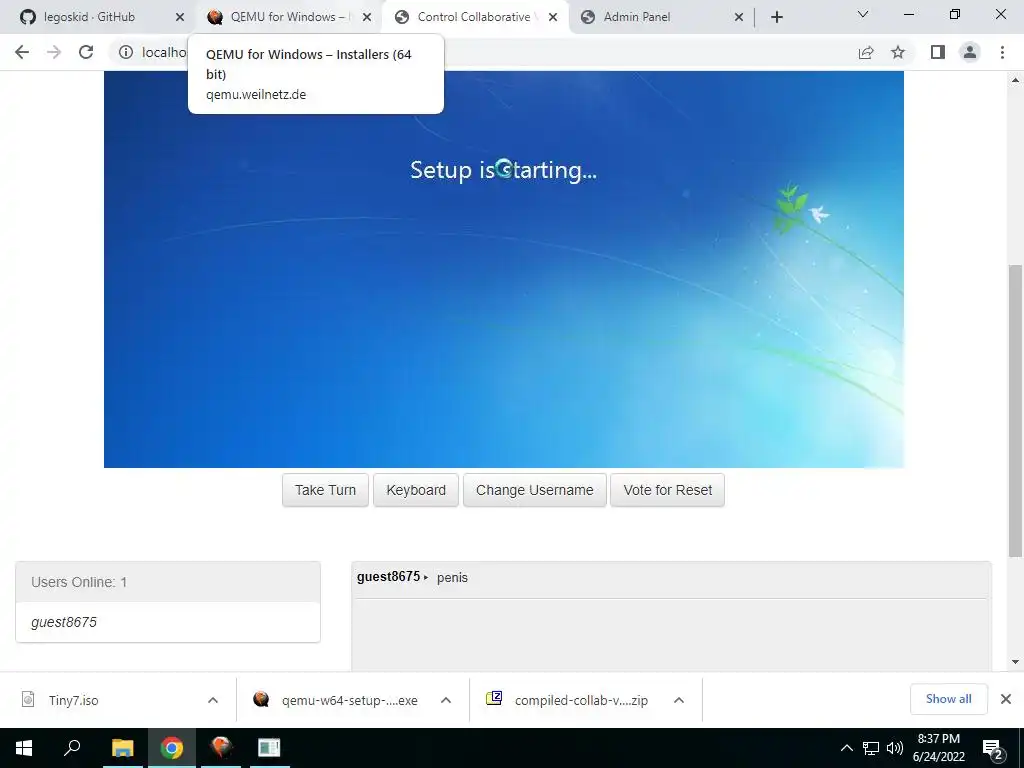Image resolution: width=1024 pixels, height=768 pixels.
Task: Open the tab search chevron
Action: pos(863,14)
